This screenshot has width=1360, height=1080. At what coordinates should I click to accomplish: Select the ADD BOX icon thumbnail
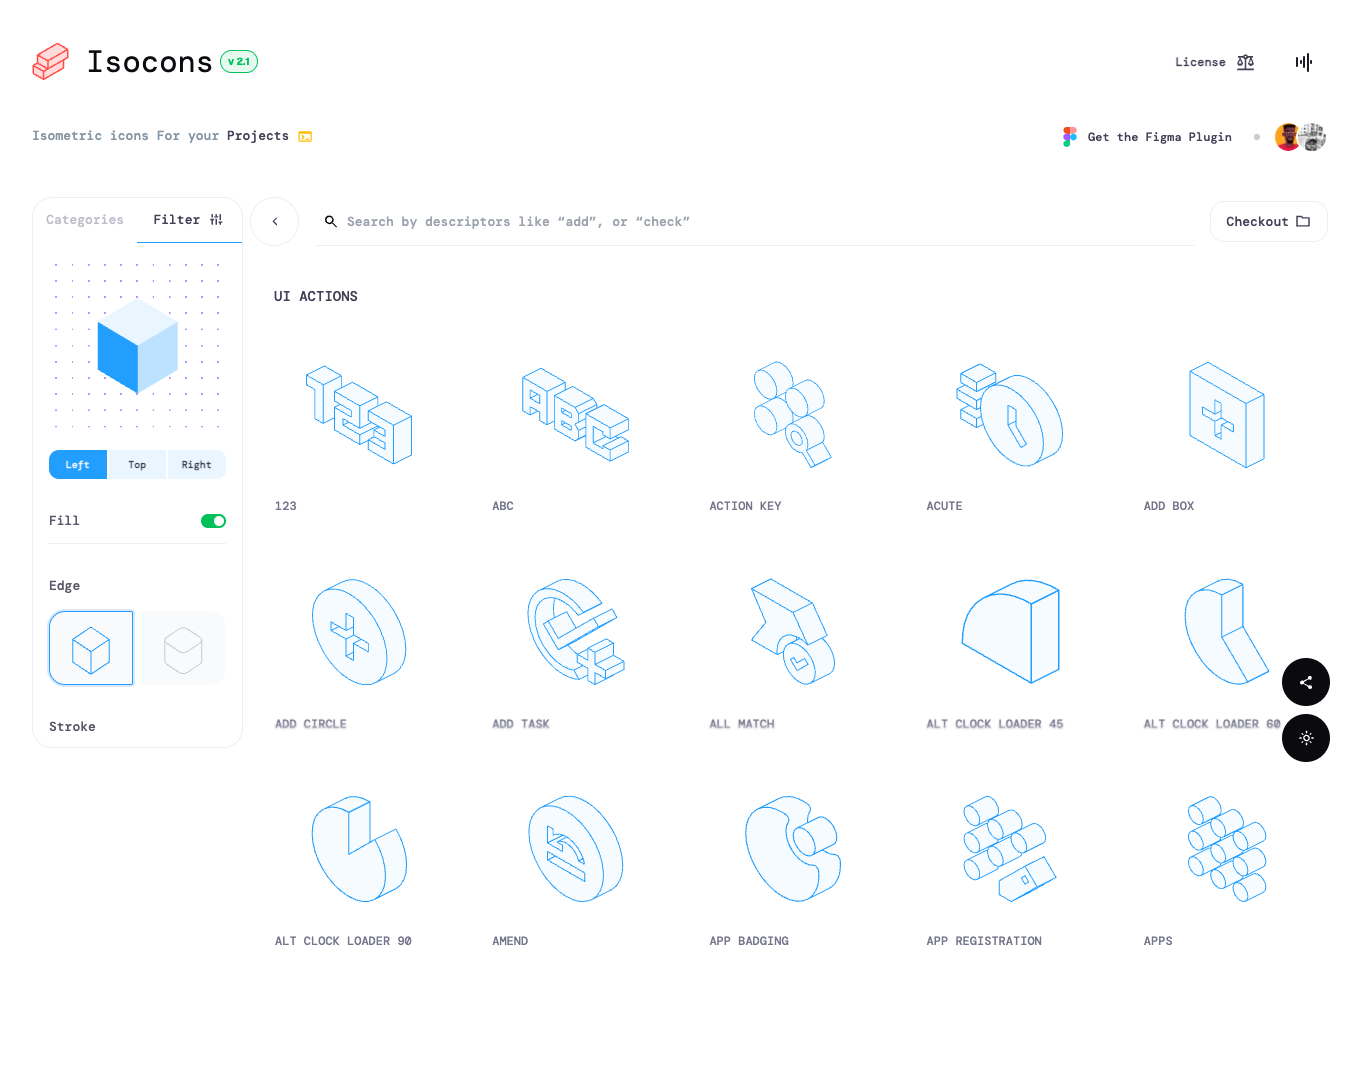pos(1227,415)
